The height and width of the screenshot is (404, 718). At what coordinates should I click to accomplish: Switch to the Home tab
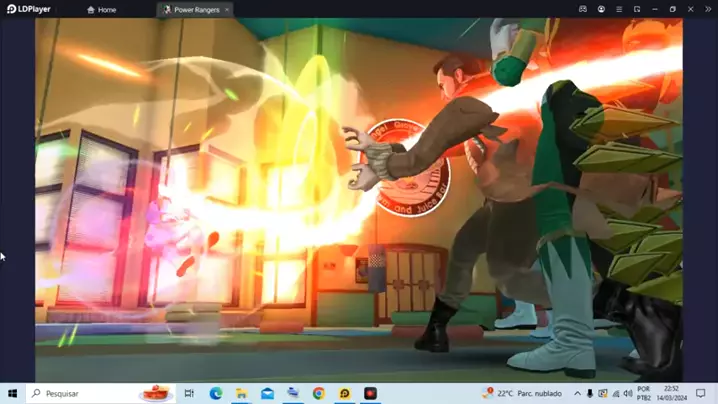click(x=101, y=10)
